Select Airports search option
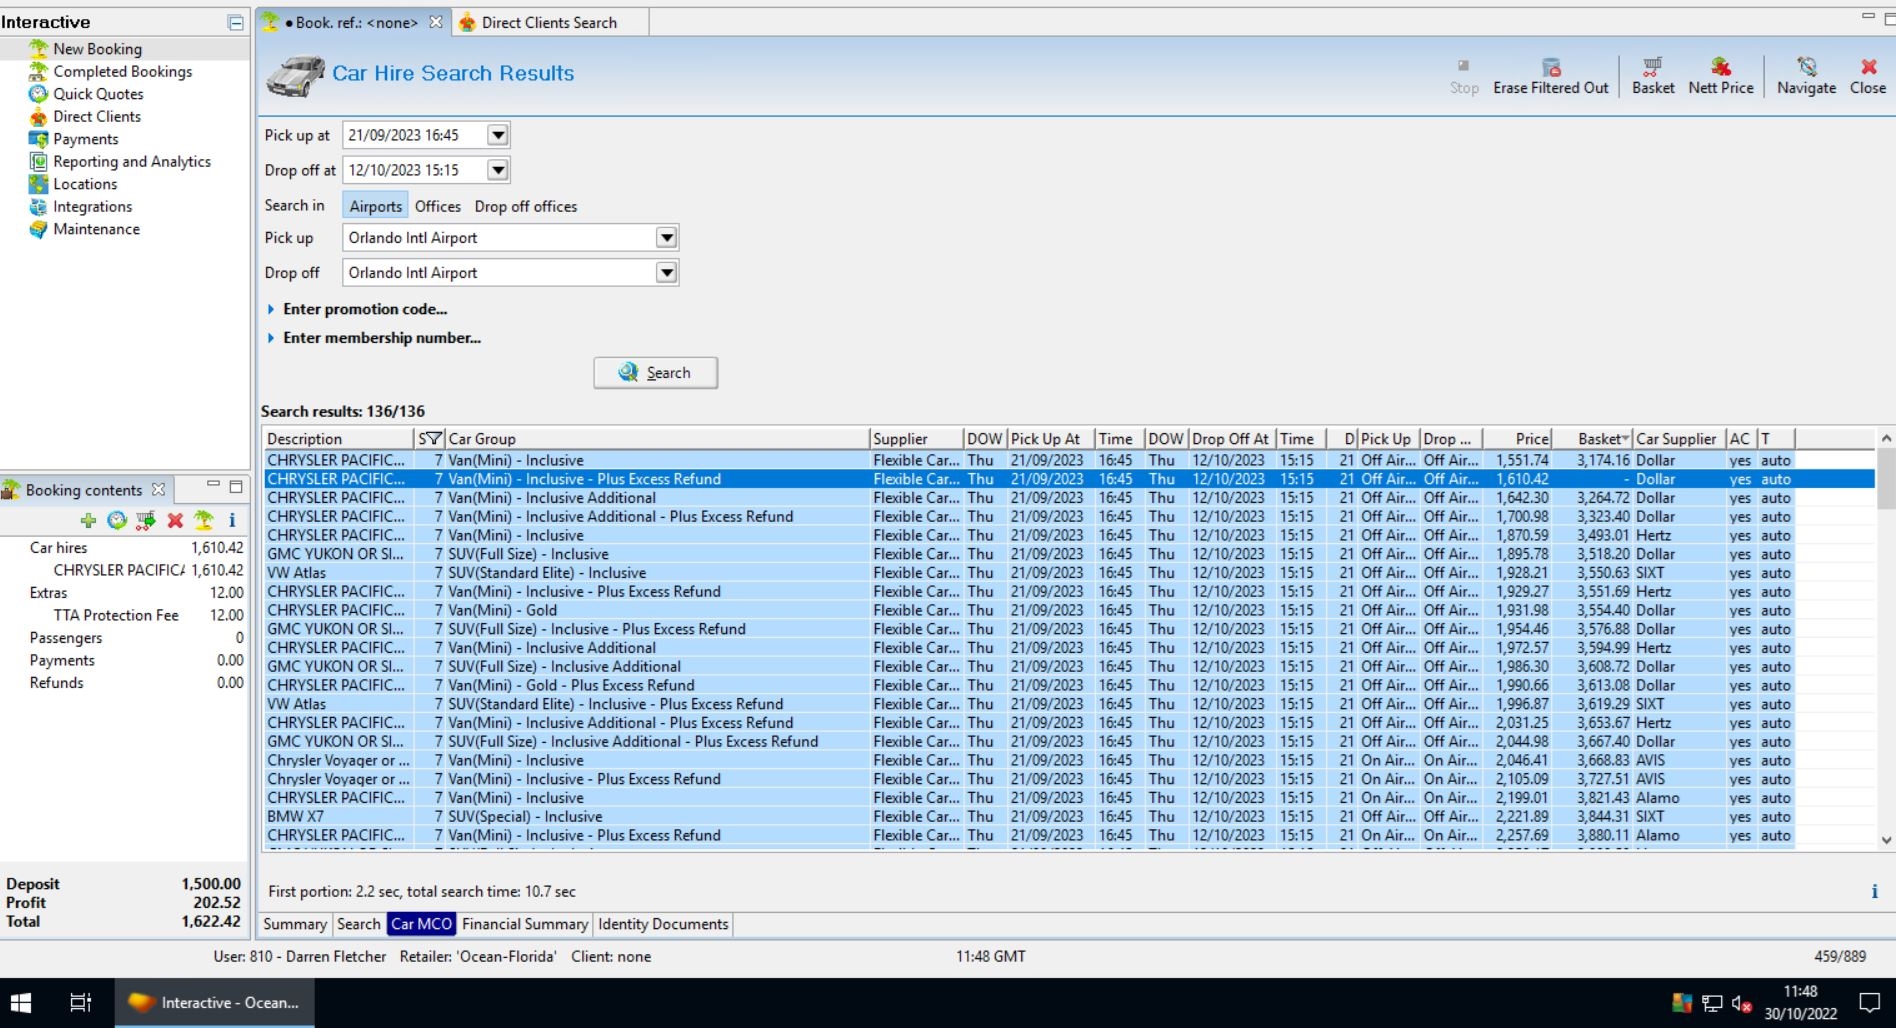The height and width of the screenshot is (1028, 1896). pos(375,206)
